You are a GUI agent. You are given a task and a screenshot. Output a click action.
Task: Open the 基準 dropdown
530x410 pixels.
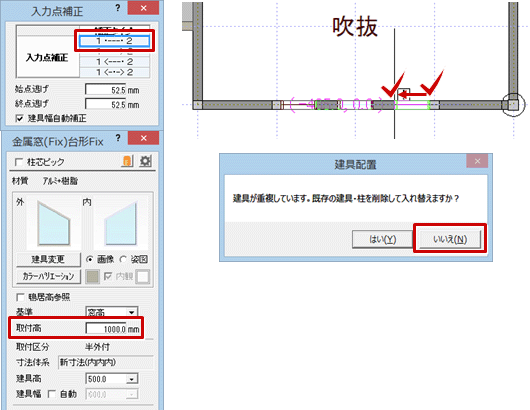point(131,312)
